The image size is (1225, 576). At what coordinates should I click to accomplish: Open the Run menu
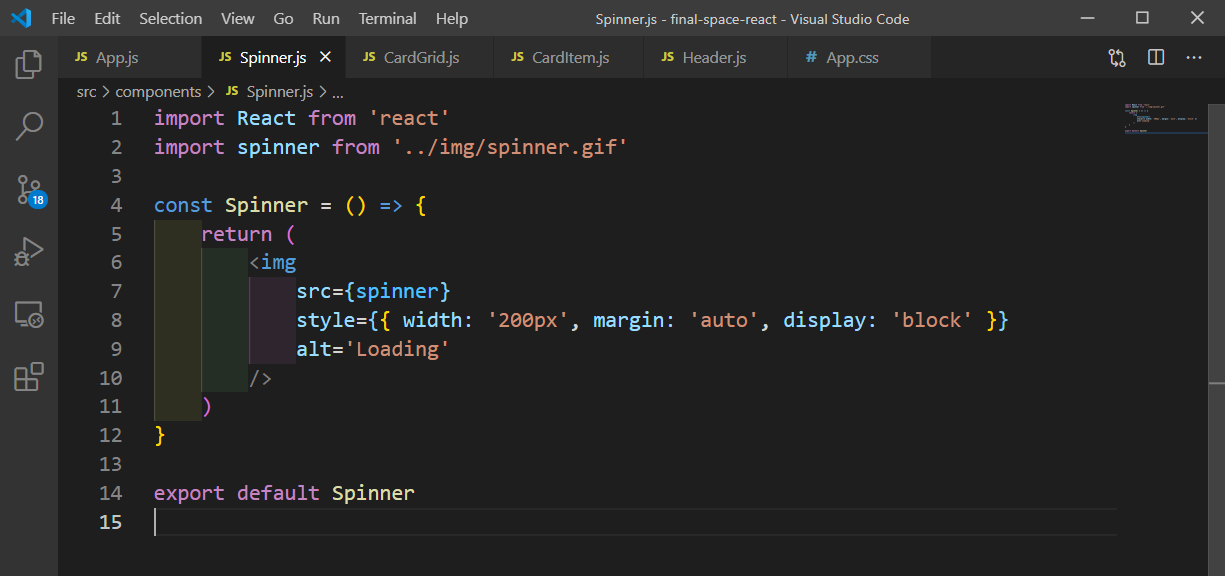(325, 18)
